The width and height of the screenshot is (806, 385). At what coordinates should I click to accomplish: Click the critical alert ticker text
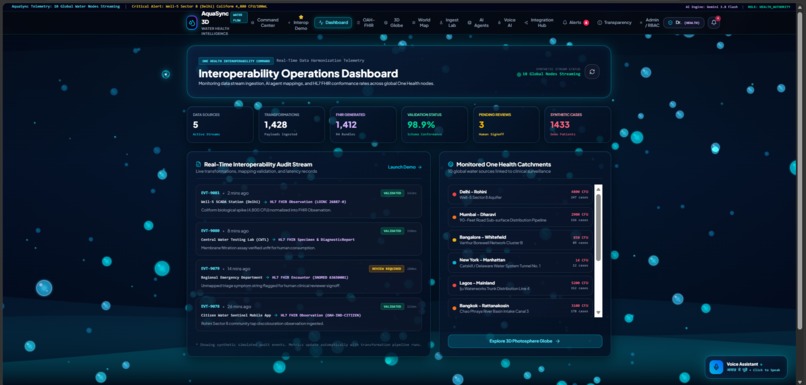point(199,7)
